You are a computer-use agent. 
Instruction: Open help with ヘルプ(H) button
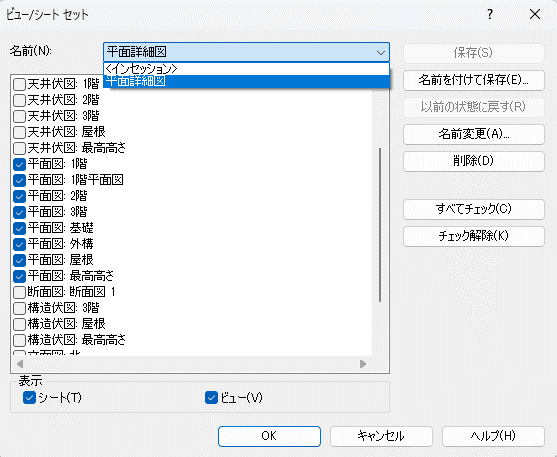point(493,436)
